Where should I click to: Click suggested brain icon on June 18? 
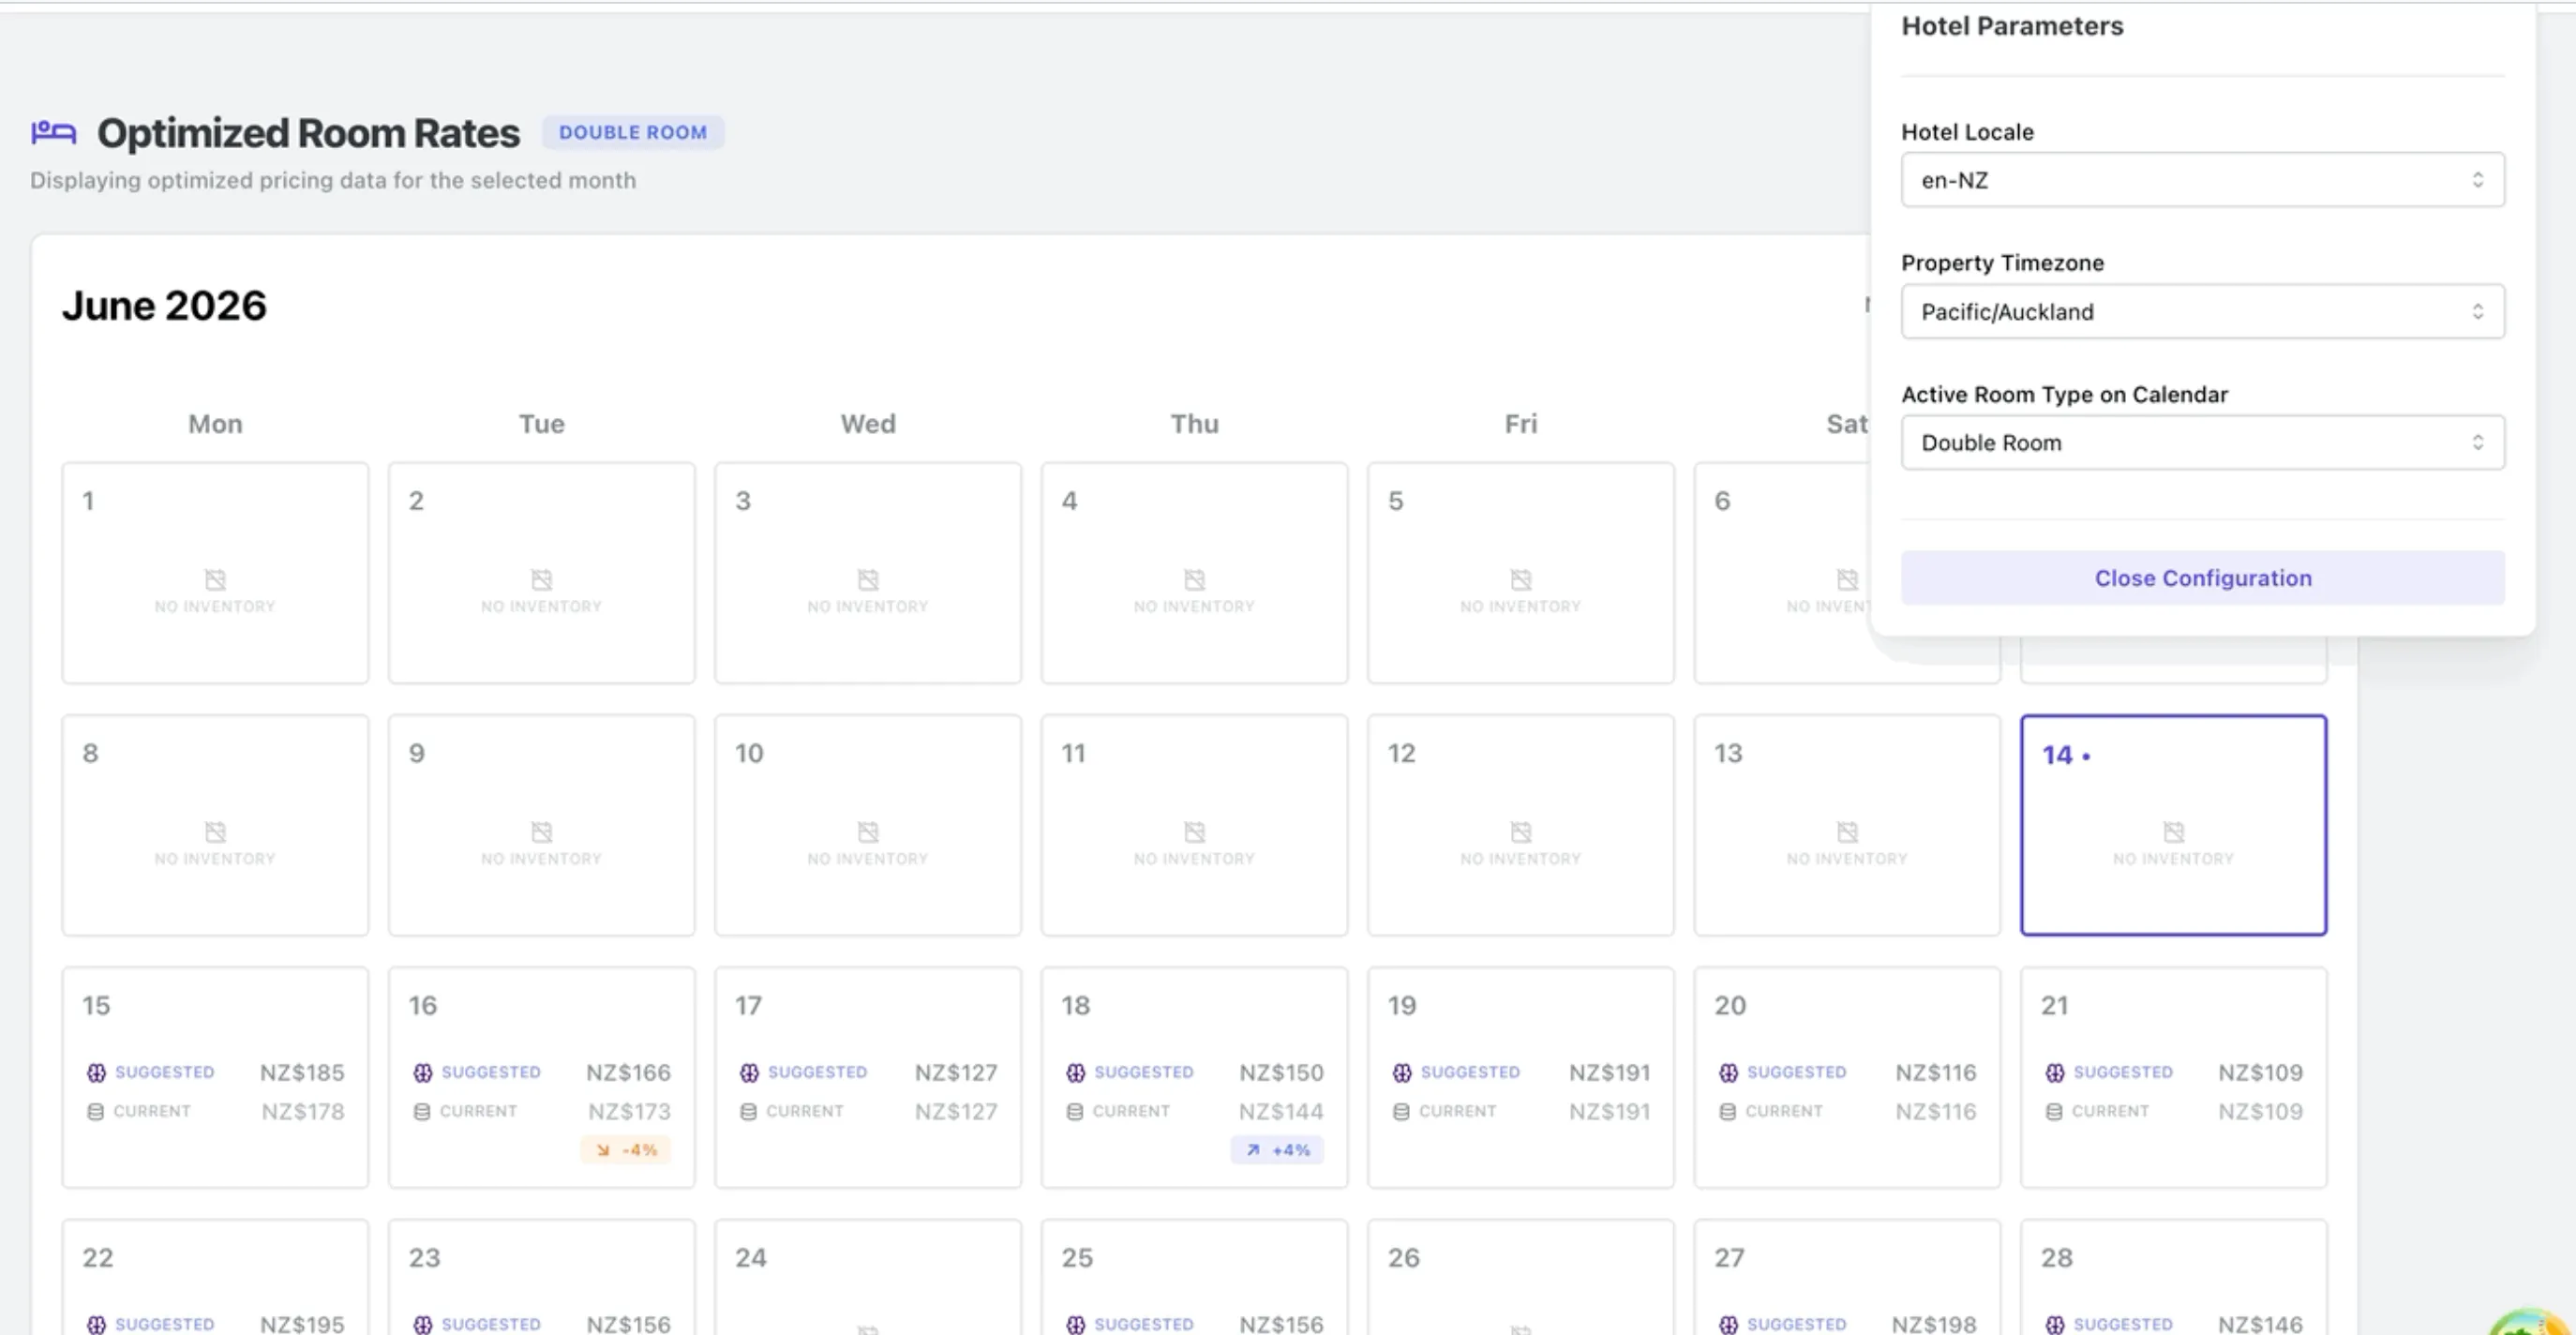pos(1075,1073)
